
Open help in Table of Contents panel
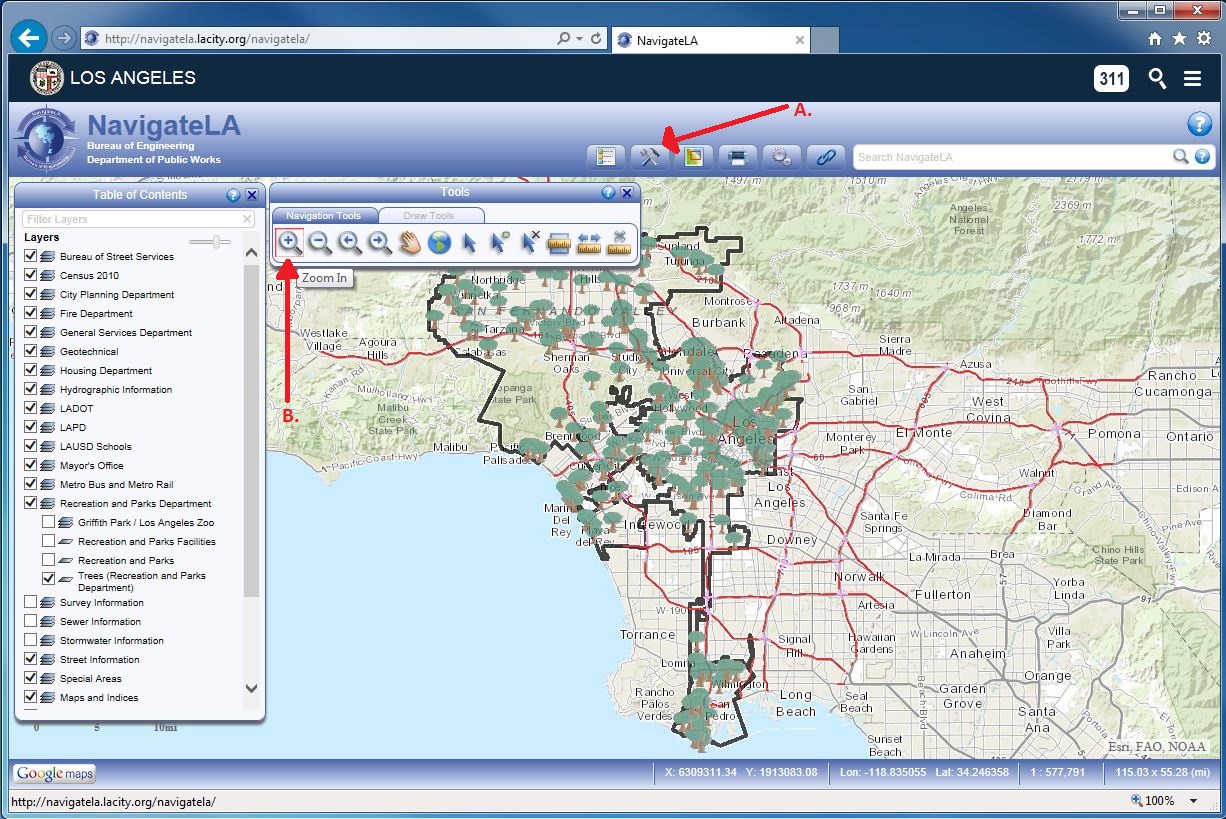click(x=233, y=195)
